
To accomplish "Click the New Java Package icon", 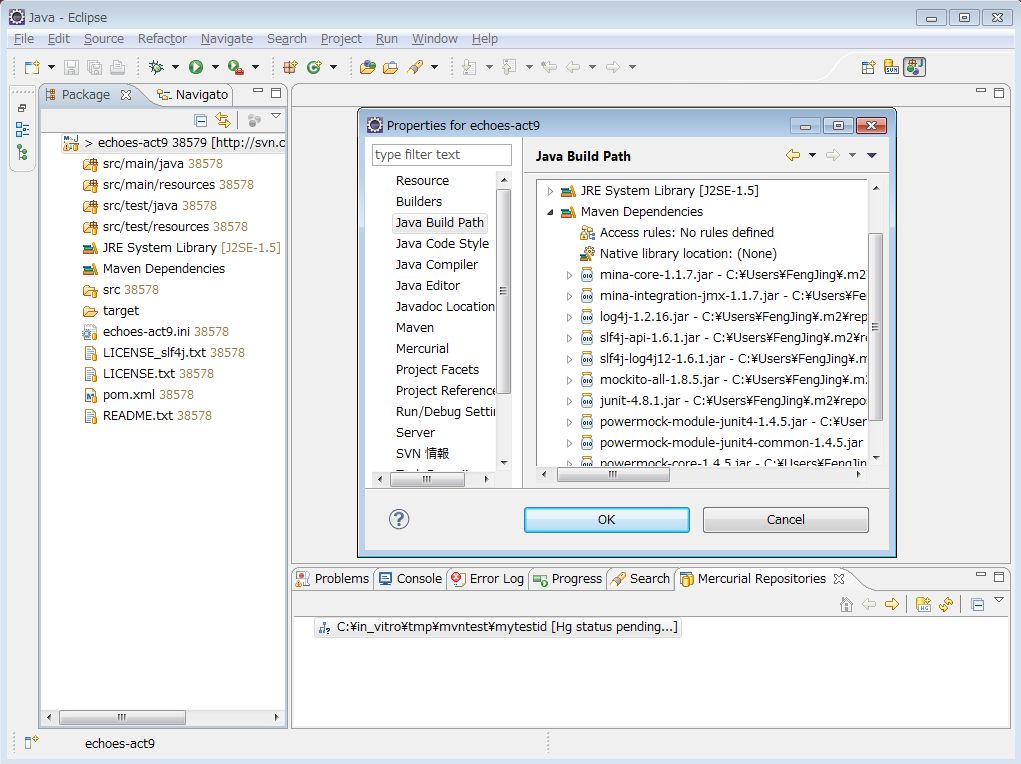I will 290,67.
